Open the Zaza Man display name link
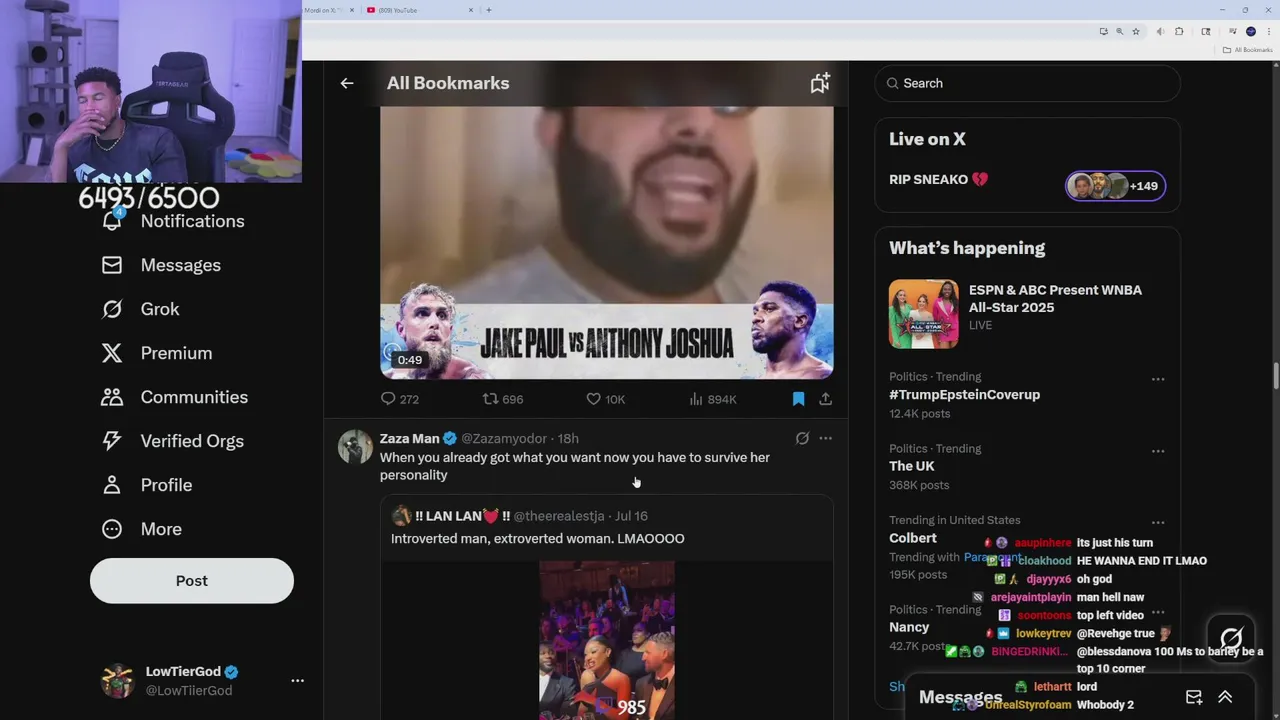Viewport: 1280px width, 720px height. coord(409,438)
